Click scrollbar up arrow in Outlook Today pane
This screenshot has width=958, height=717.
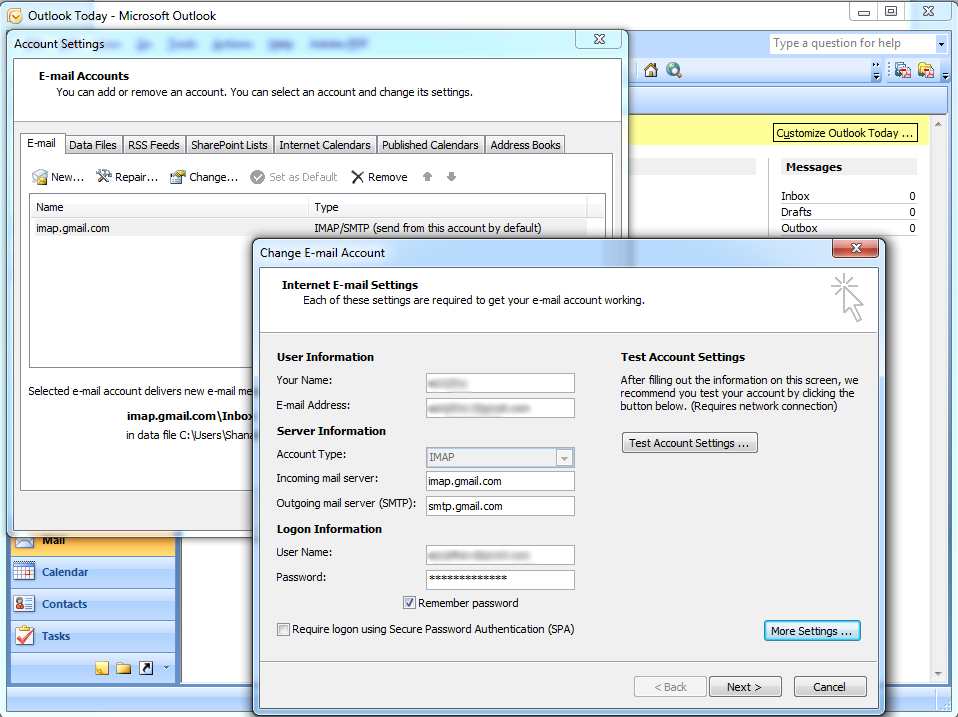coord(938,124)
